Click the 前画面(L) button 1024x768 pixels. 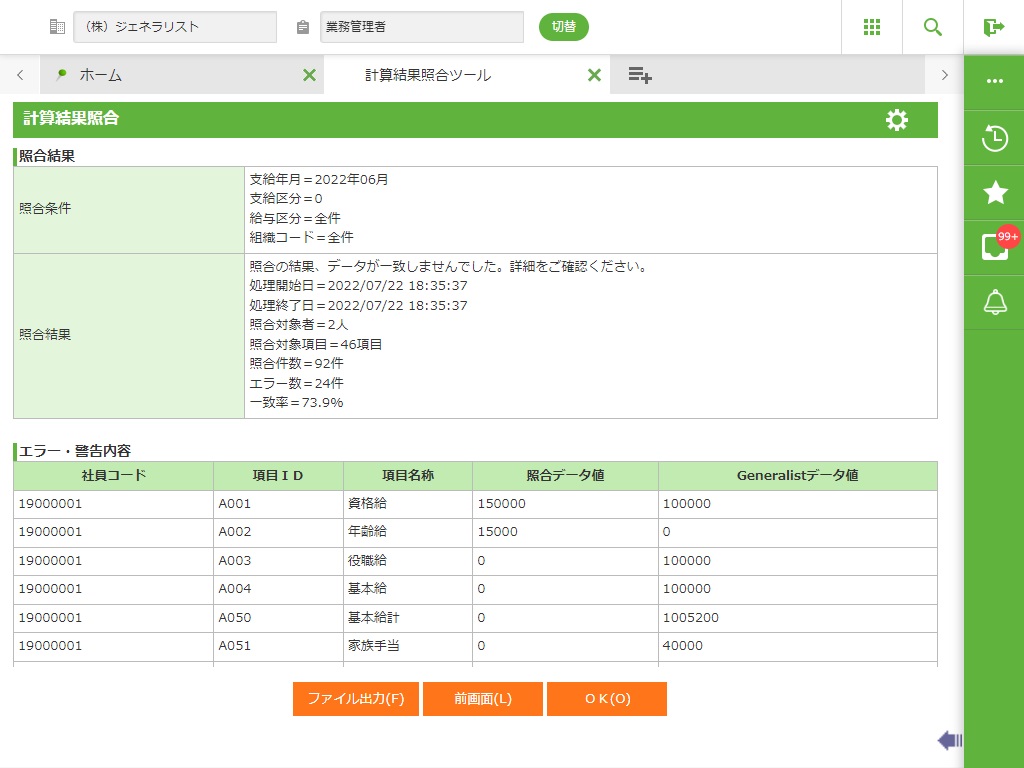pos(483,699)
